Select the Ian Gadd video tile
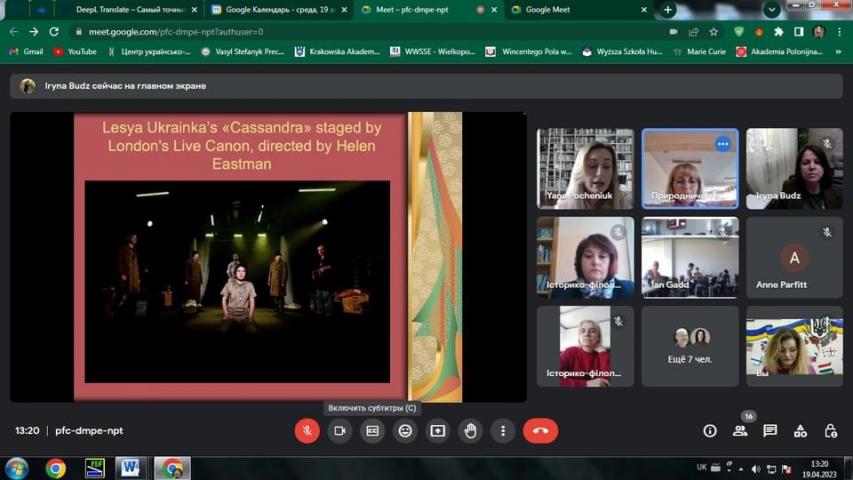 [690, 257]
